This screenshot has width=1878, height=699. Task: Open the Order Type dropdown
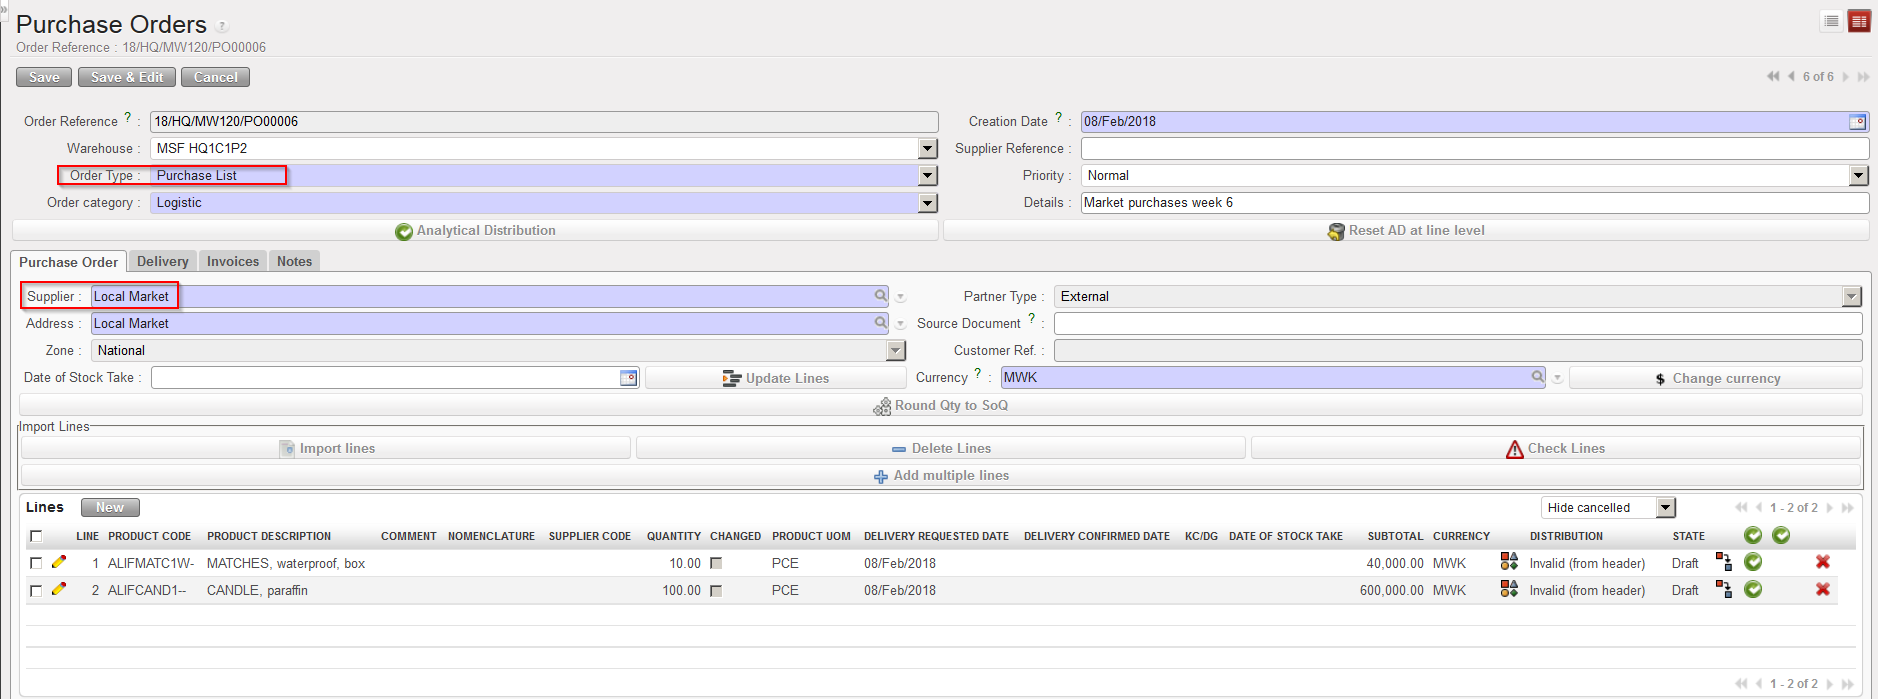point(928,176)
